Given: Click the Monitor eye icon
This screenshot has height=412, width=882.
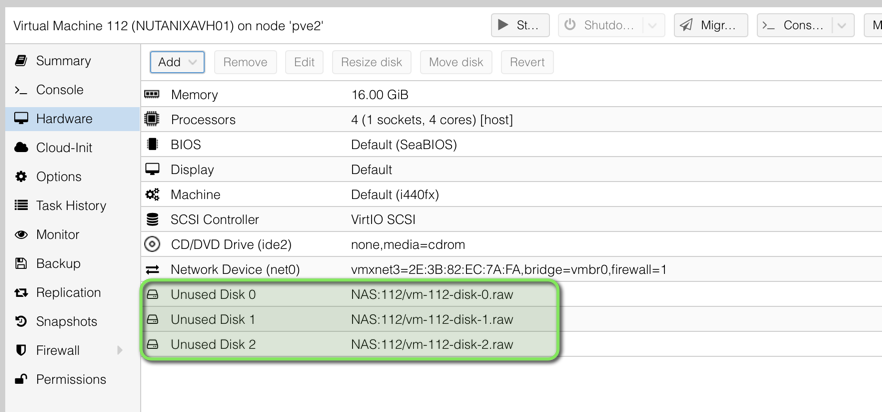Looking at the screenshot, I should (x=21, y=235).
